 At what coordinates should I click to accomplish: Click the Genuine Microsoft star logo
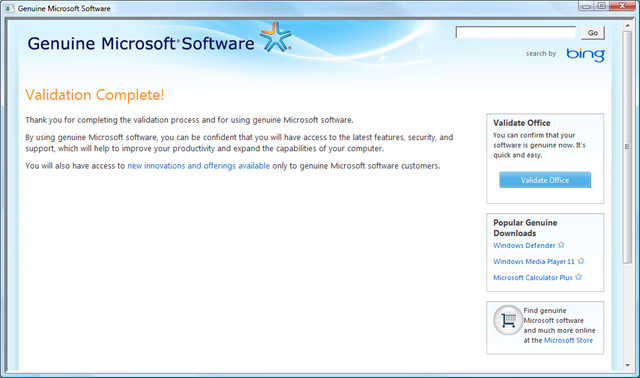pos(276,37)
